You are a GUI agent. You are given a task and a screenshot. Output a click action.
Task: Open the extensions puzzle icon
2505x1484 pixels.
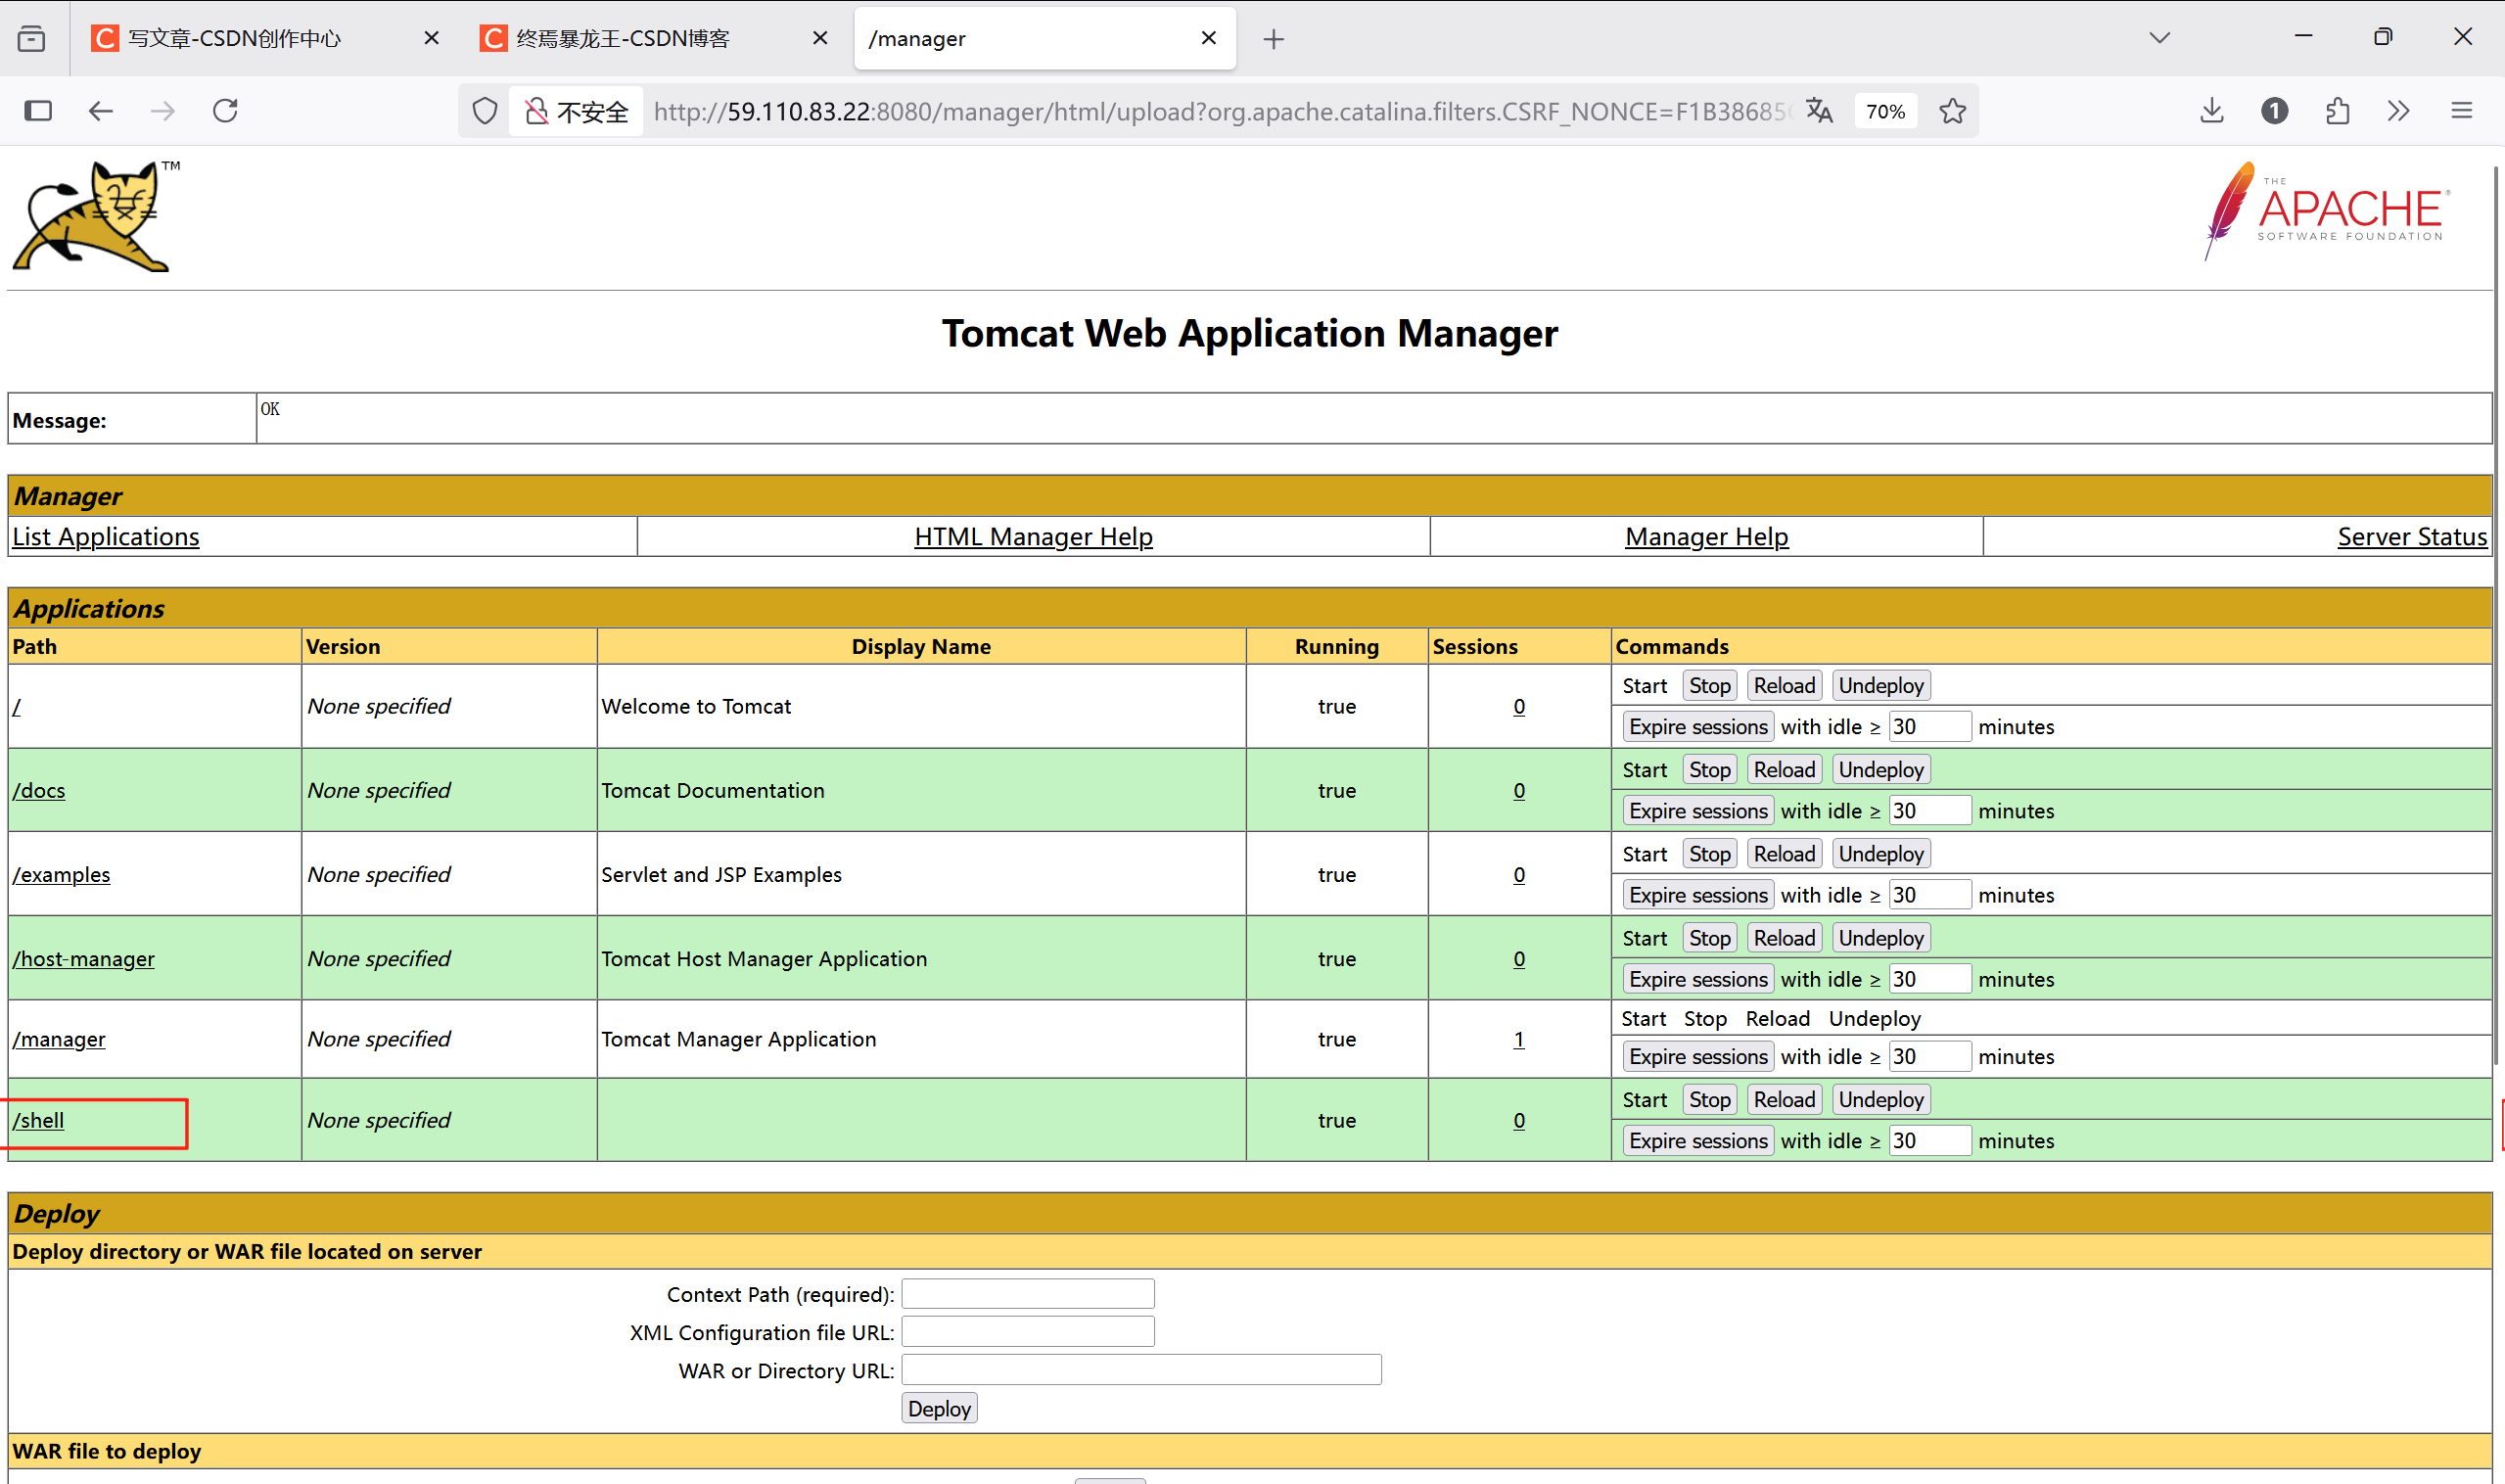click(x=2337, y=110)
